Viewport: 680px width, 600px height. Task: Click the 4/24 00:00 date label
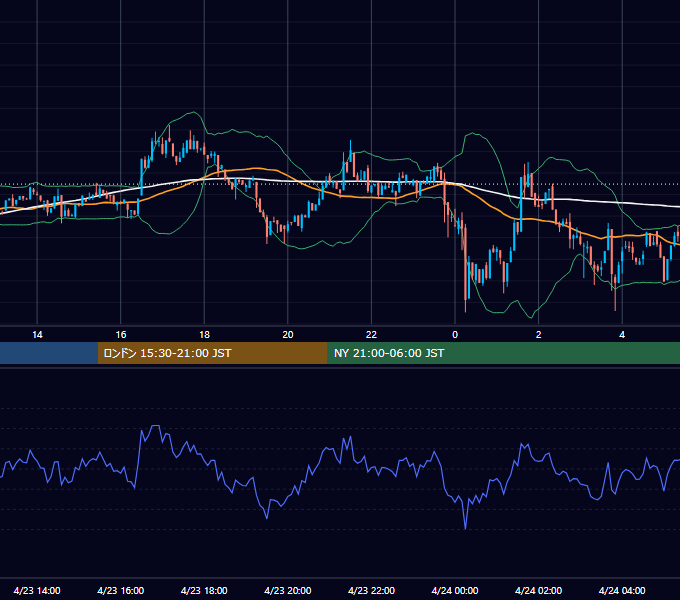[455, 590]
